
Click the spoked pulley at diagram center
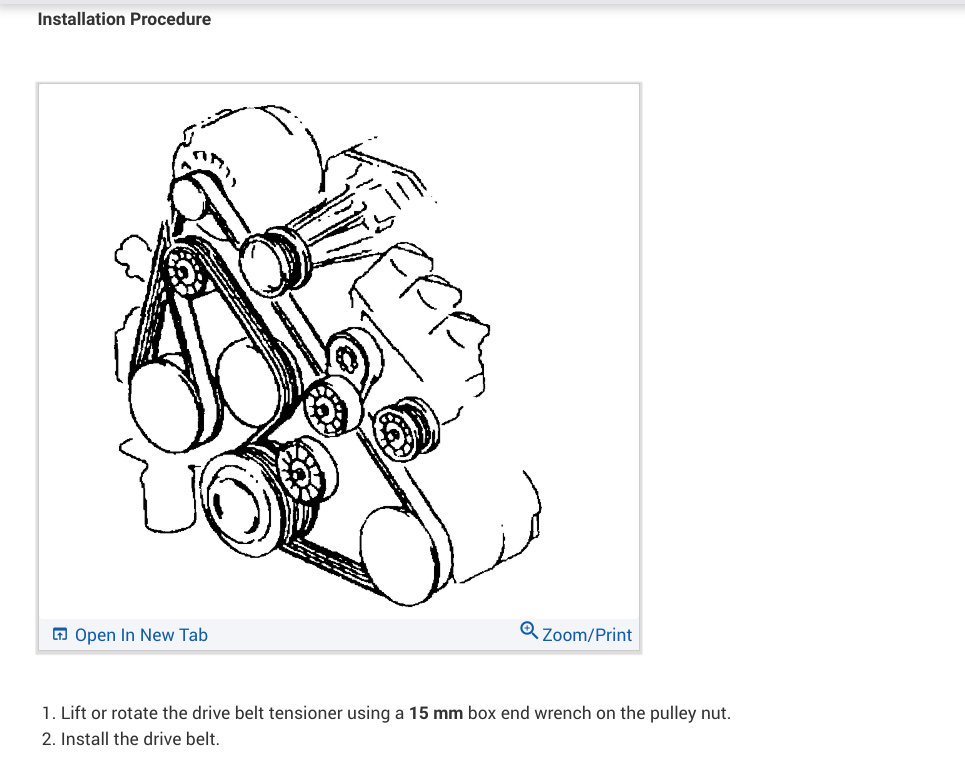[330, 406]
